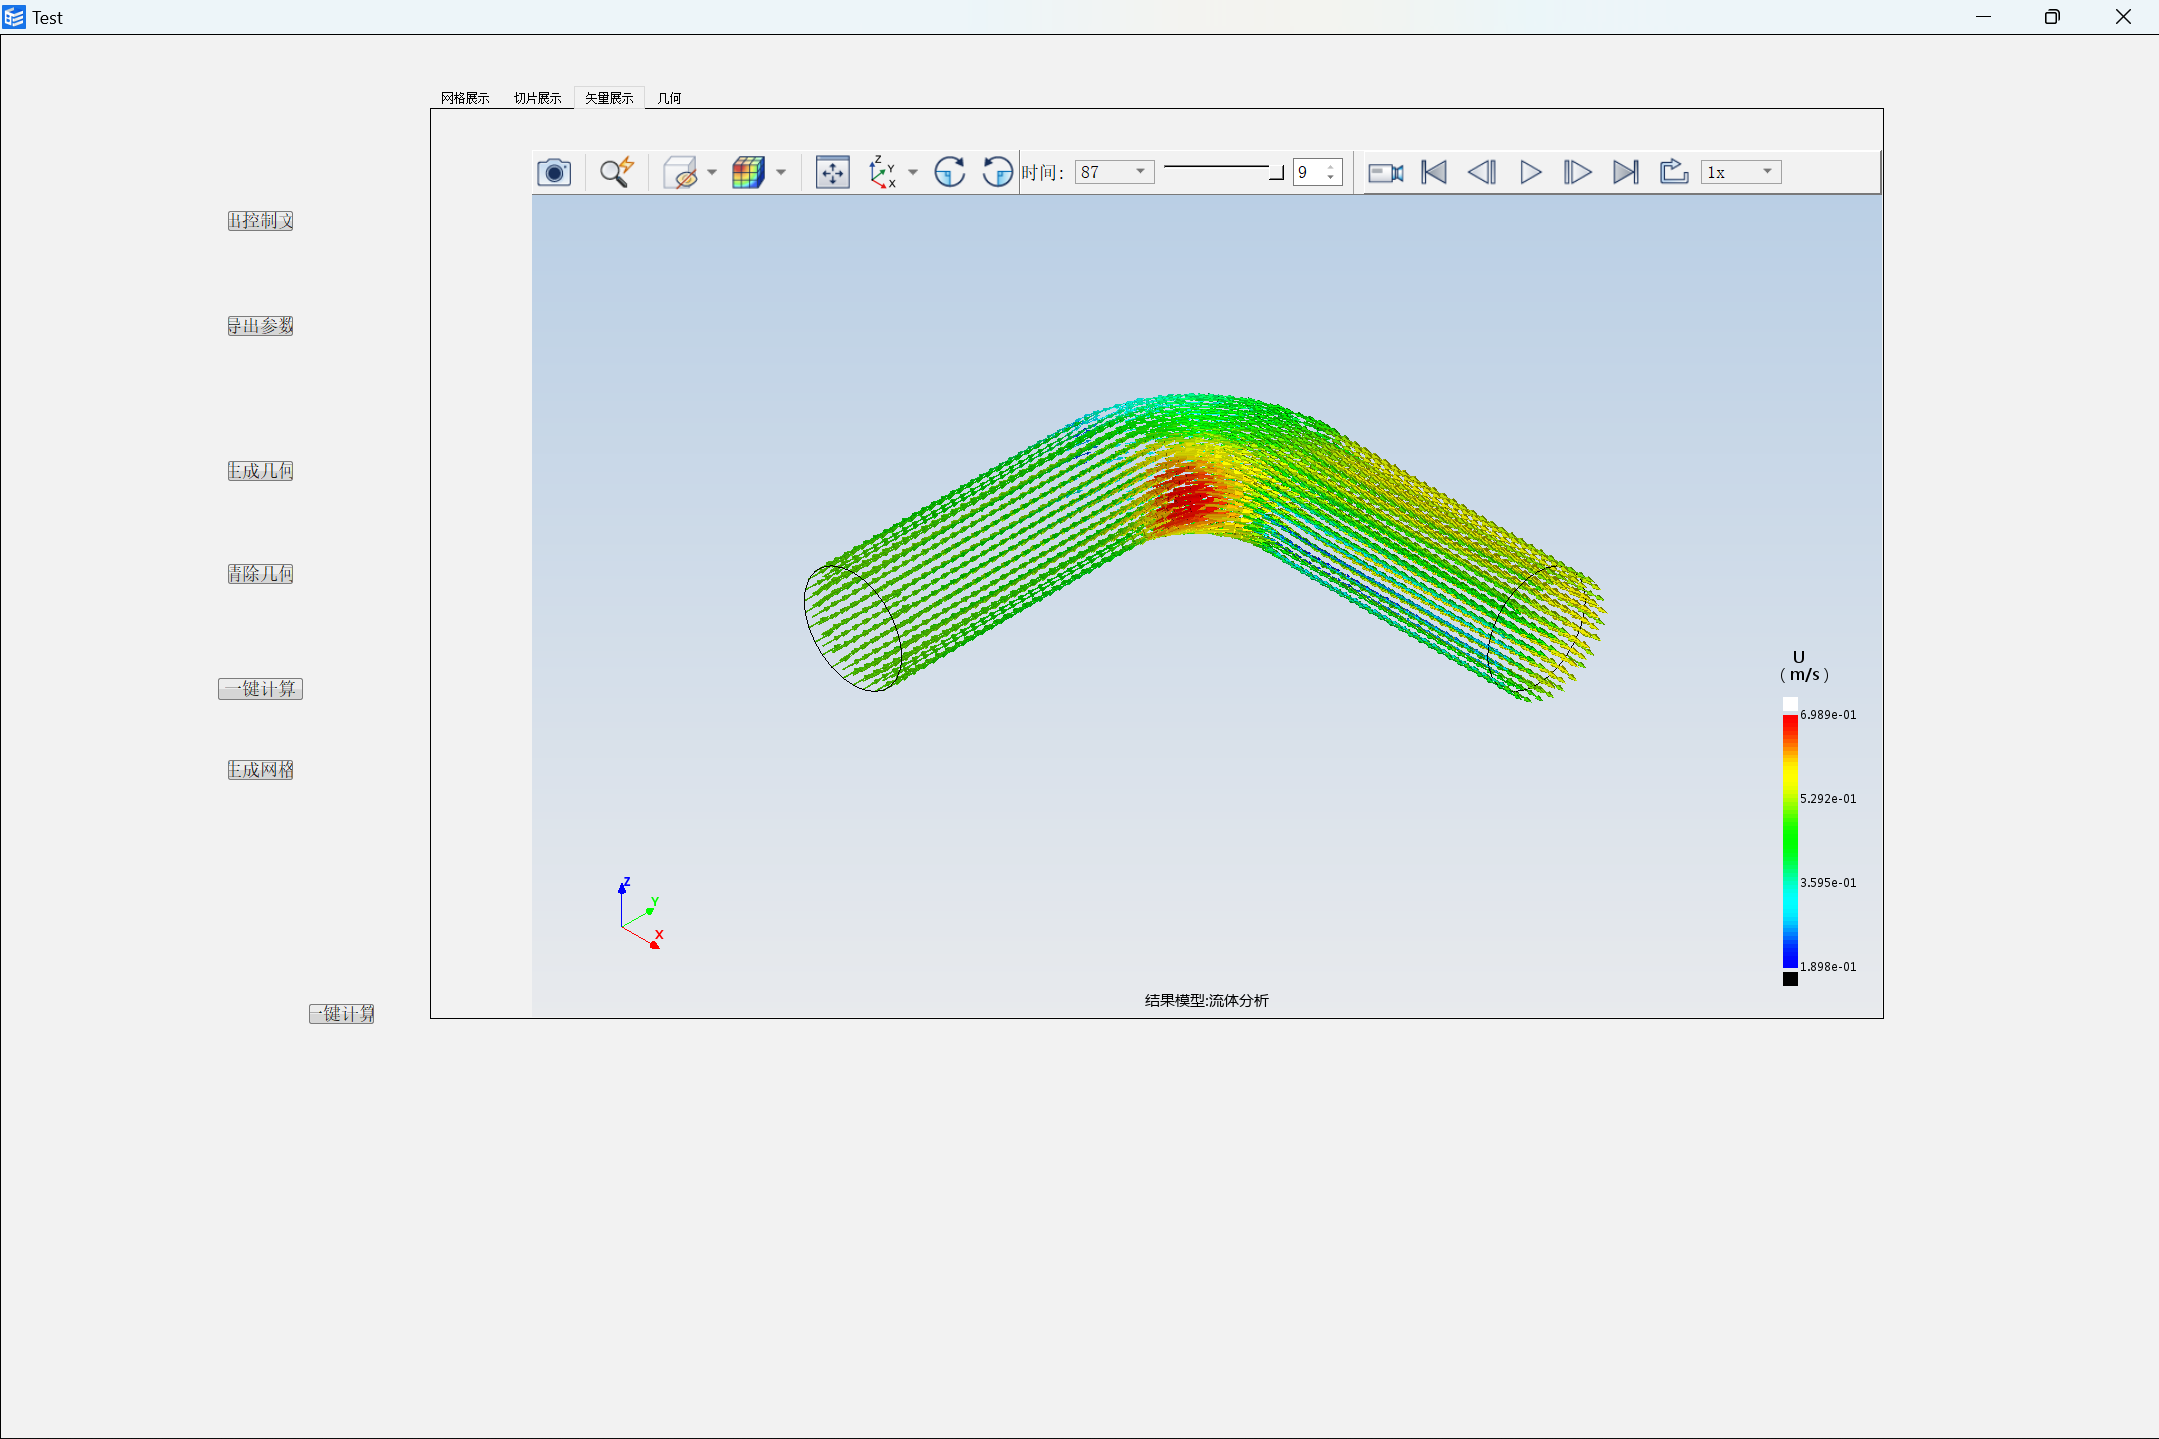The height and width of the screenshot is (1439, 2159).
Task: Decrease the frame number with down arrow
Action: point(1331,178)
